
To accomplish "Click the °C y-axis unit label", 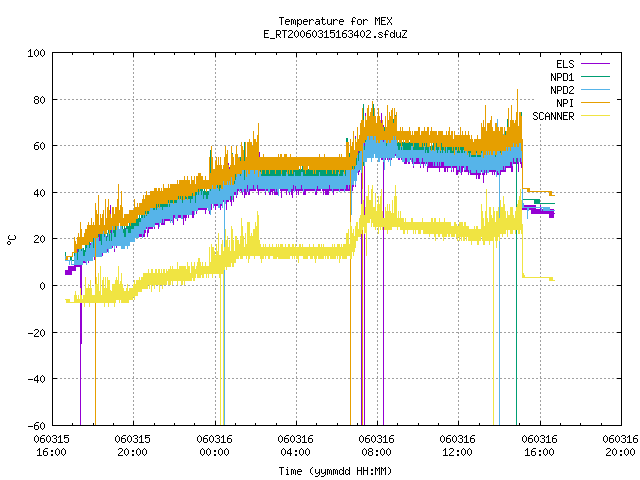I will (11, 240).
